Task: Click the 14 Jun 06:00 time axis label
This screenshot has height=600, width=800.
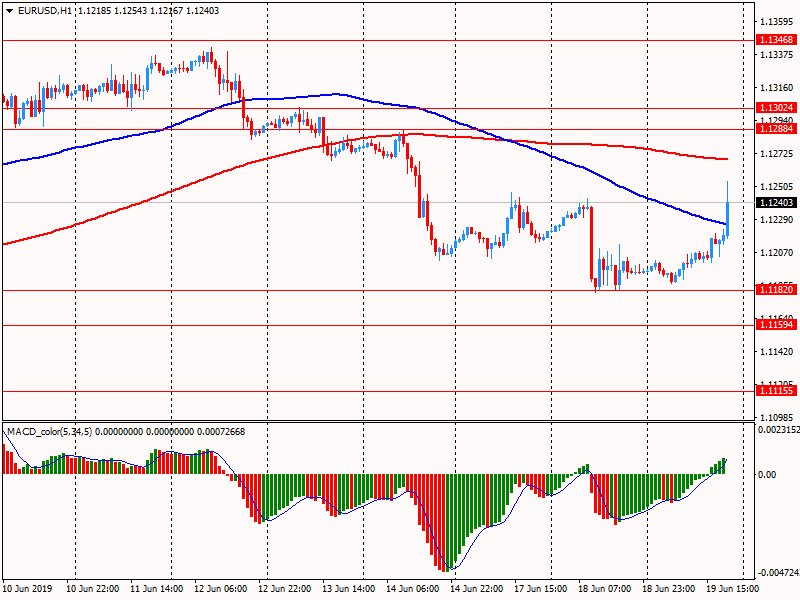Action: pyautogui.click(x=412, y=589)
